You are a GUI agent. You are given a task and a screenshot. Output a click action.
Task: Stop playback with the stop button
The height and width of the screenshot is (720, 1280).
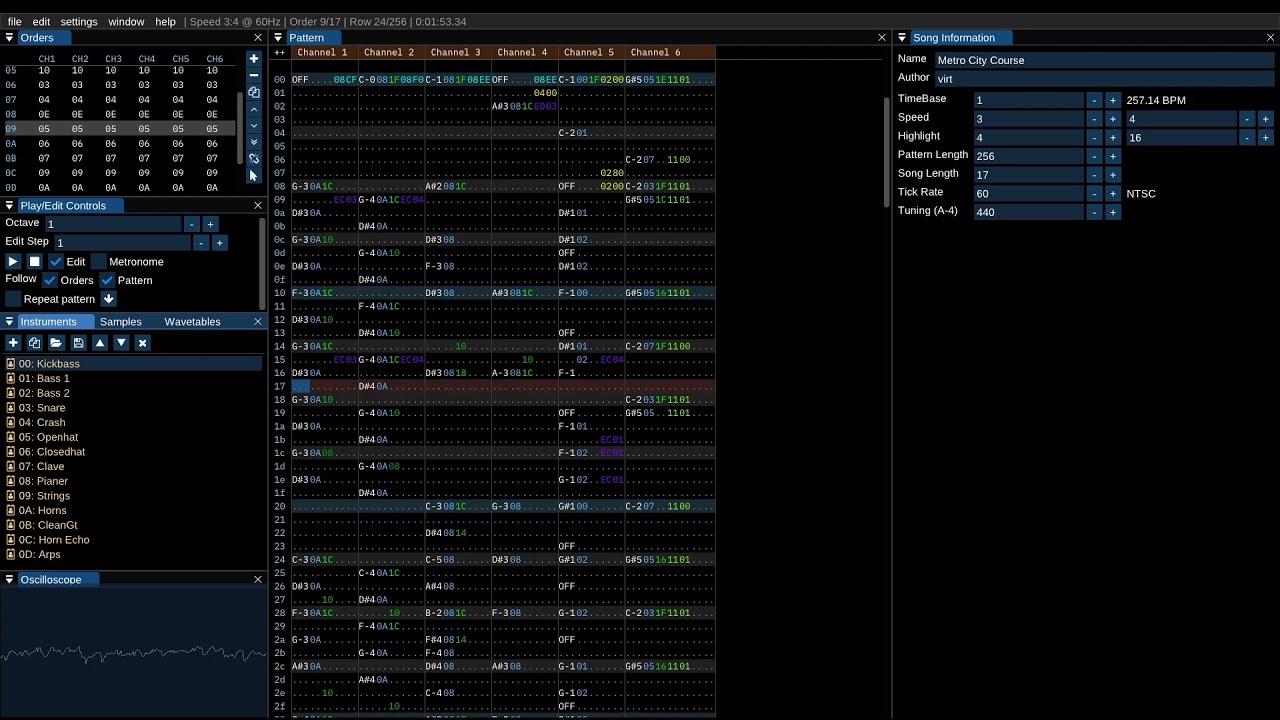[x=34, y=261]
